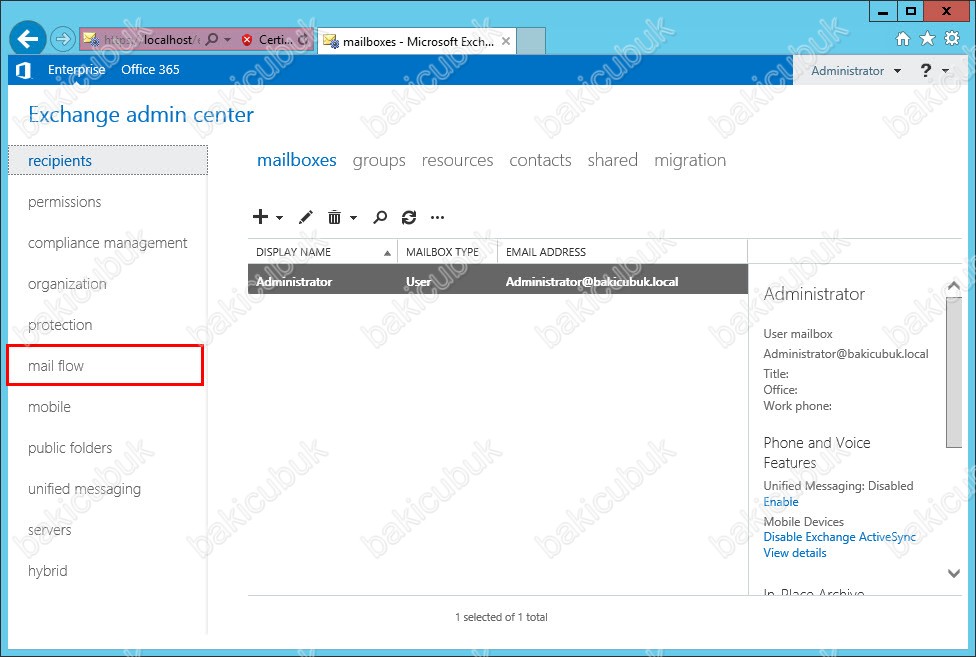Switch to the Enterprise link
The image size is (976, 657).
tap(77, 70)
